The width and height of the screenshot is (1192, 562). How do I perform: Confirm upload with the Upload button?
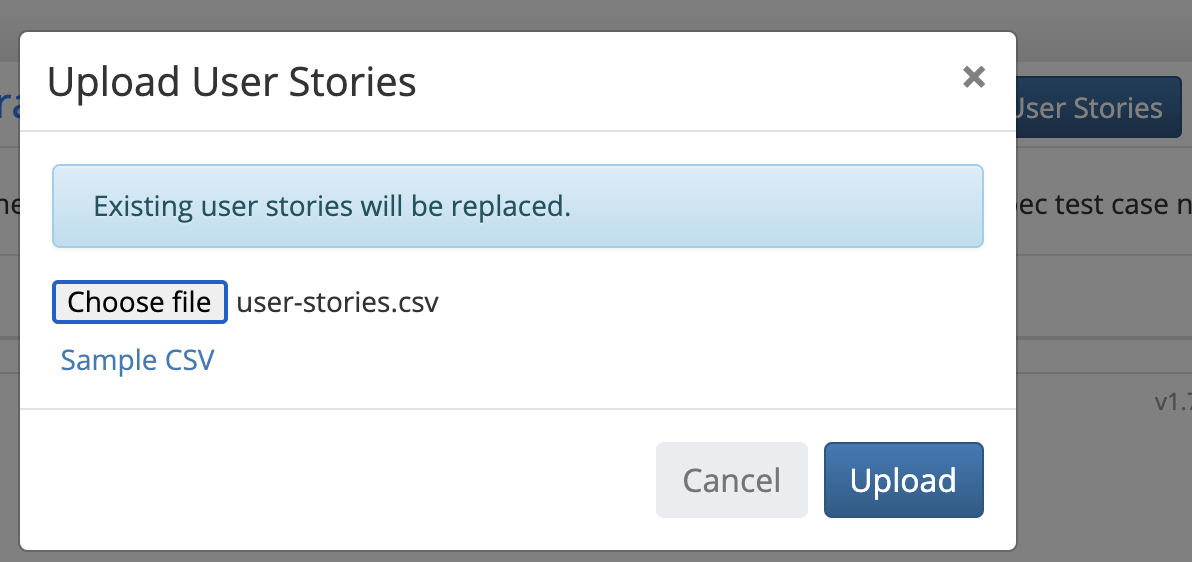[x=903, y=480]
